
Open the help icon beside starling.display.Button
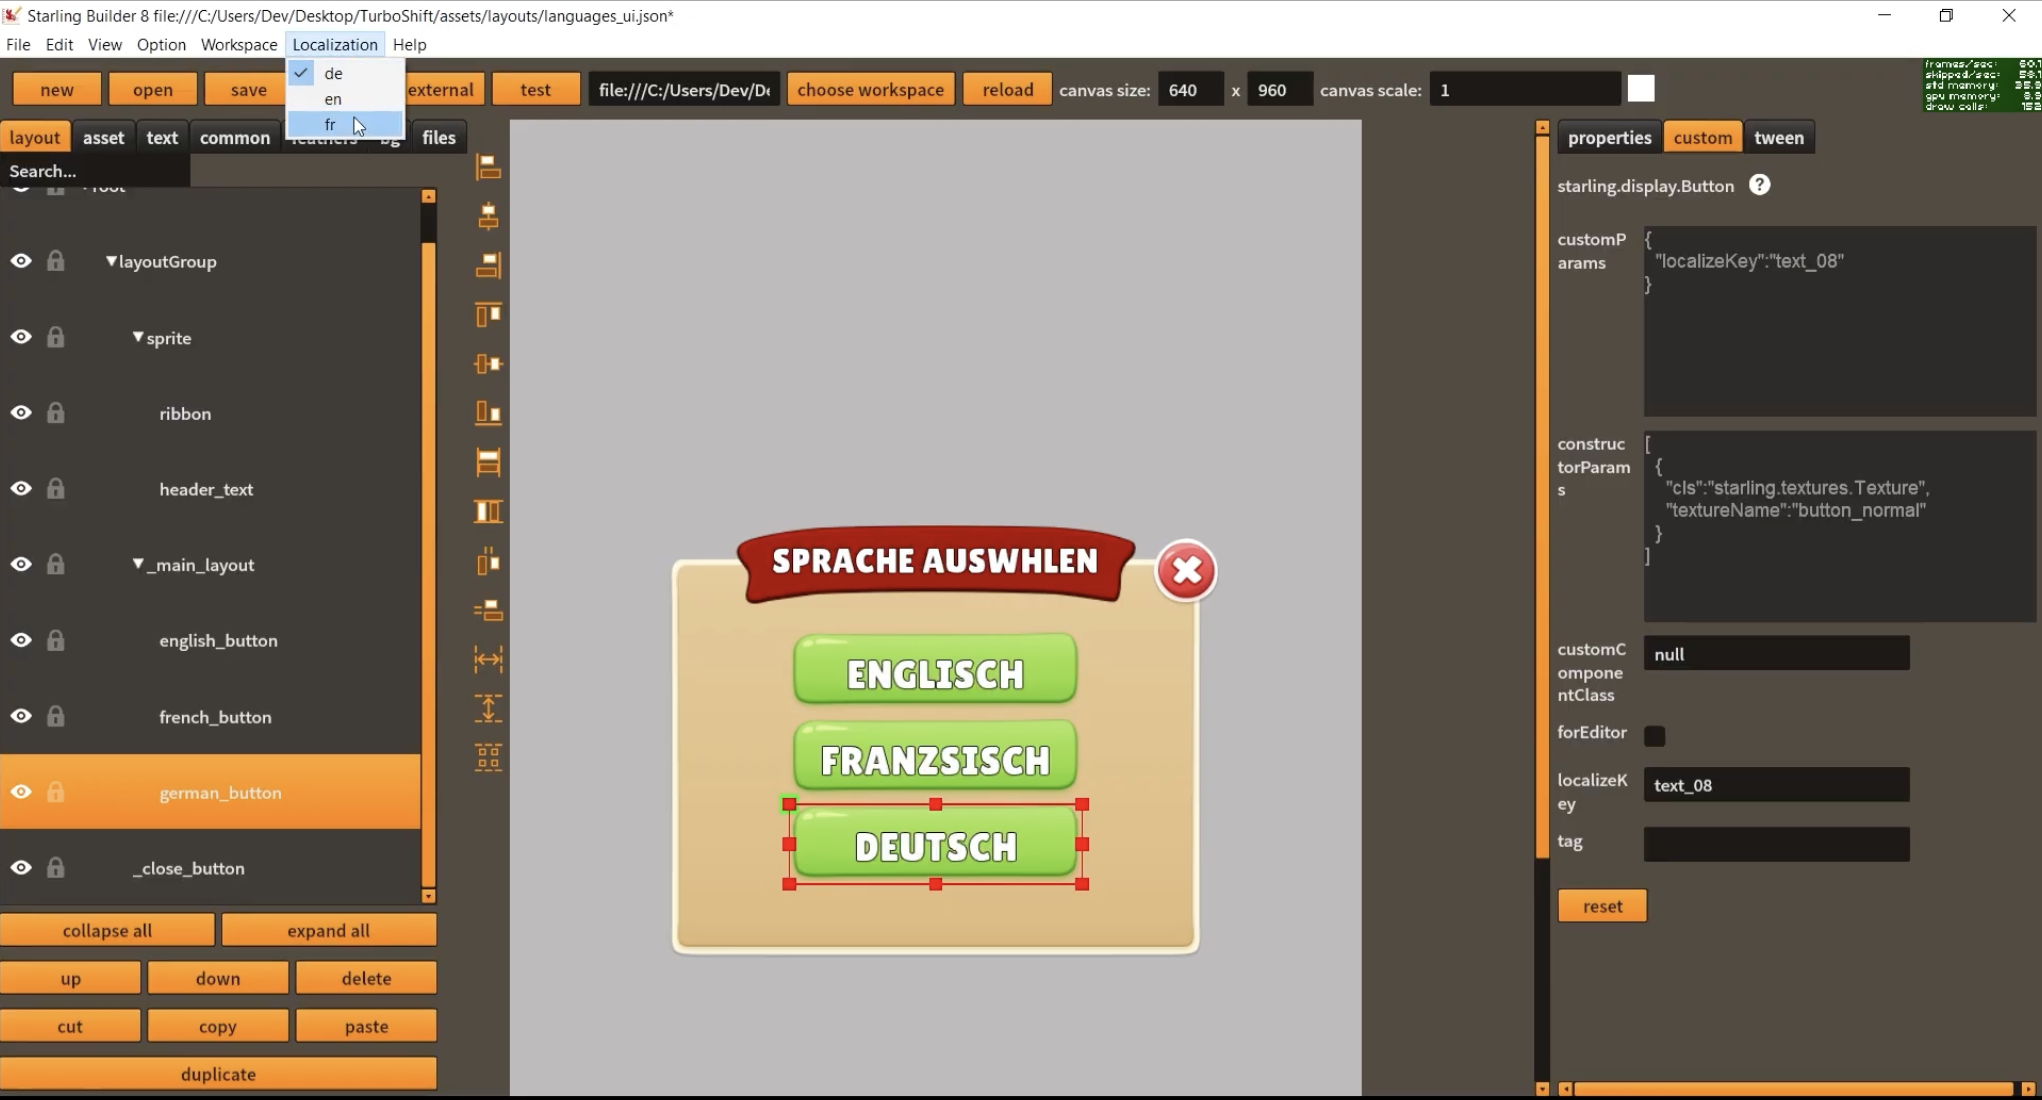(x=1759, y=185)
